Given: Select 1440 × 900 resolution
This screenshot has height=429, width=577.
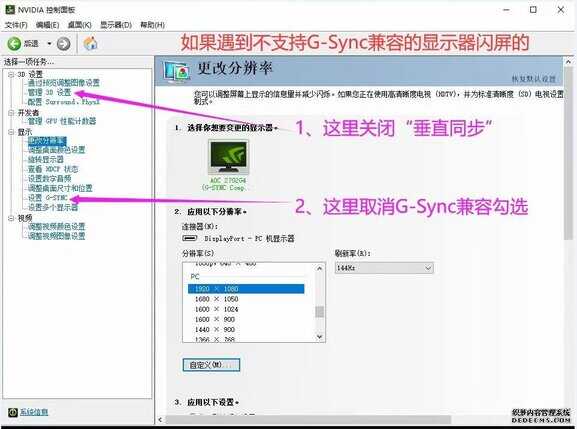Looking at the screenshot, I should (x=246, y=329).
